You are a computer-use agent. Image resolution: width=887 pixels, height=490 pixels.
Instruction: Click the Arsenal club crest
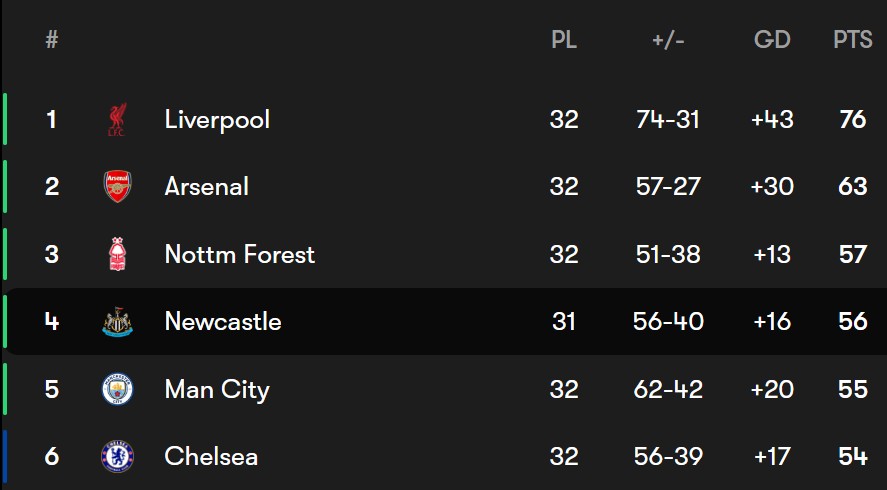[117, 187]
